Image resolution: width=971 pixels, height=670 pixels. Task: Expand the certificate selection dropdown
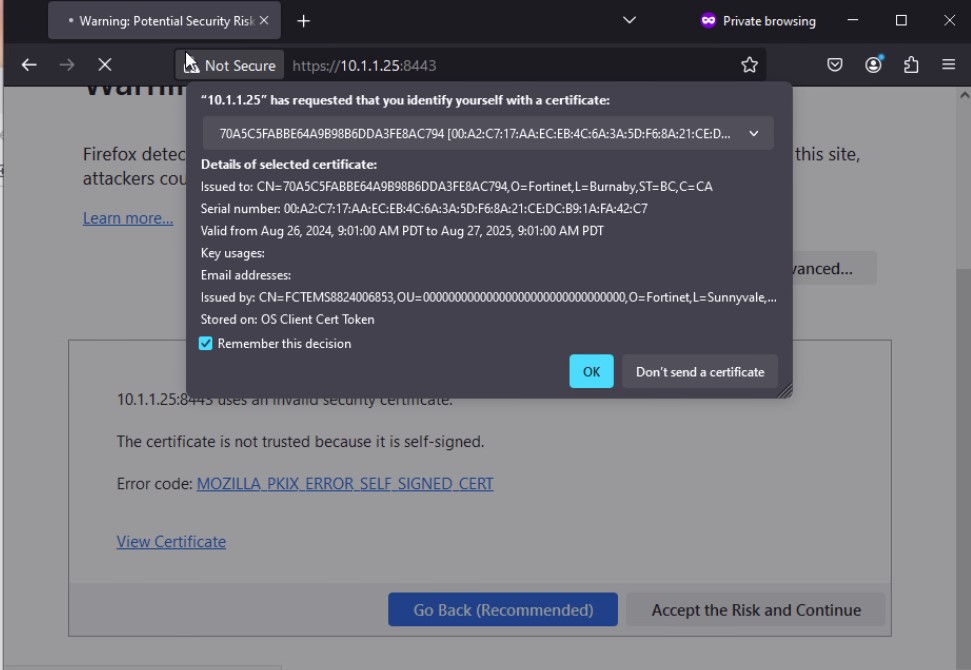click(488, 134)
